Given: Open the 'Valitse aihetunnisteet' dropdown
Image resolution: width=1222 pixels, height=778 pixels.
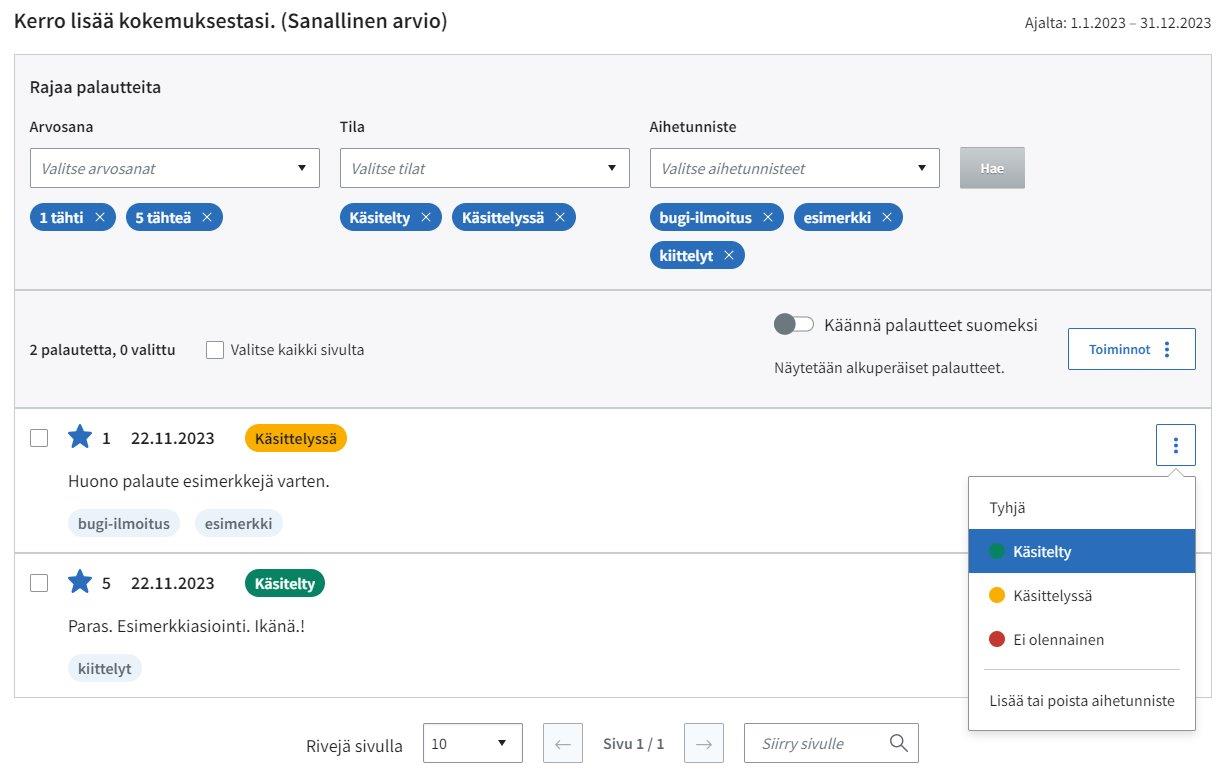Looking at the screenshot, I should [795, 168].
